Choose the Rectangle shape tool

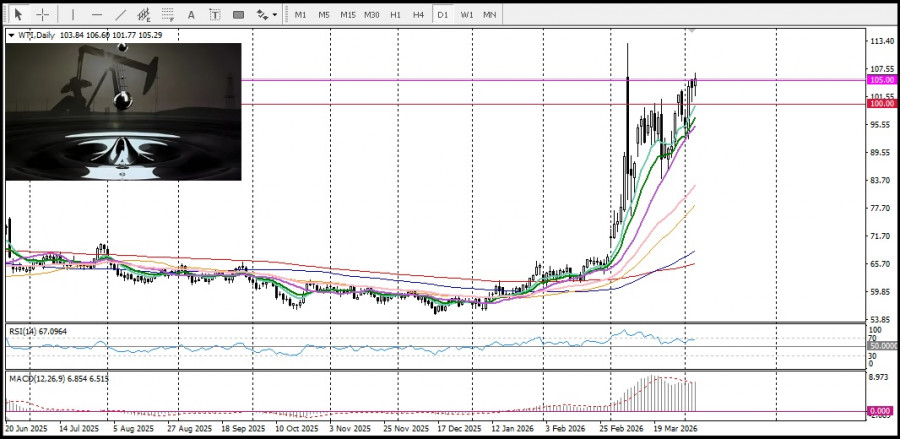(x=238, y=15)
